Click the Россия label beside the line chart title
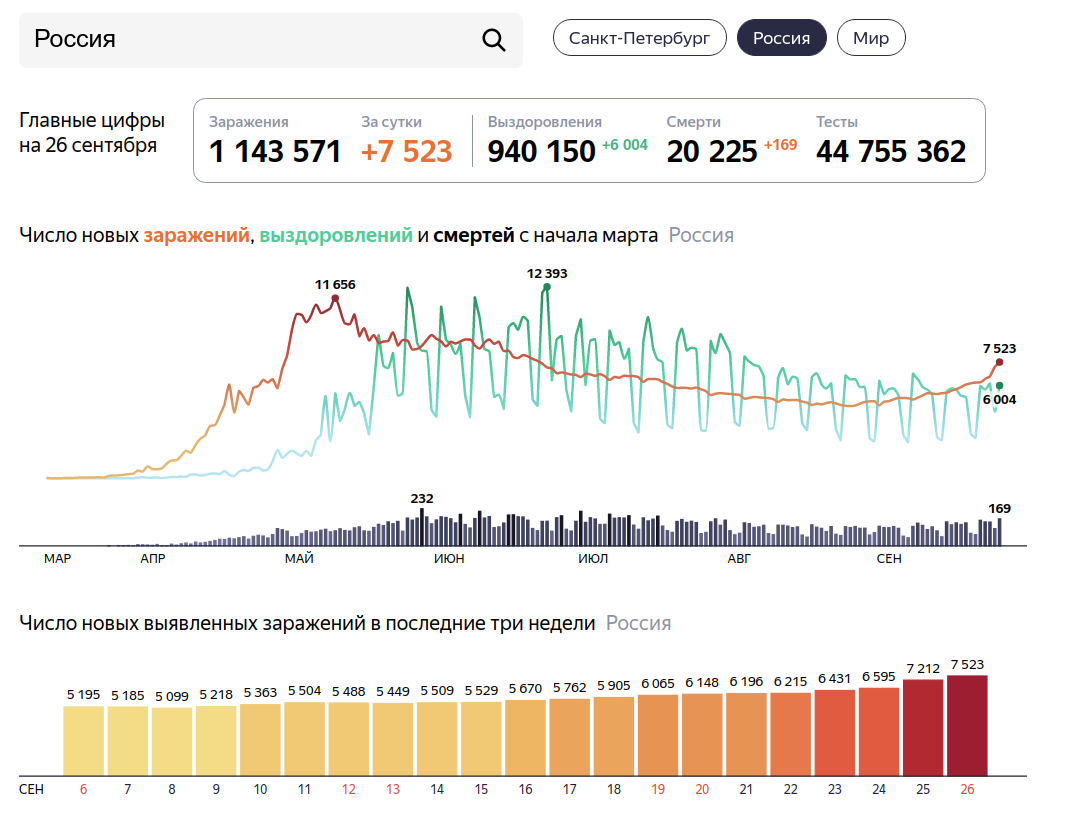 [x=701, y=236]
